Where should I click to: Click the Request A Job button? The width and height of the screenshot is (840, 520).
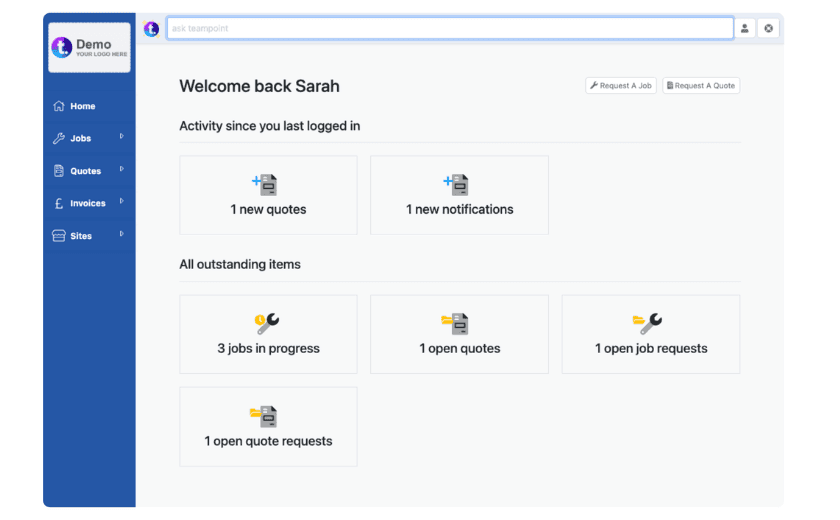tap(620, 86)
